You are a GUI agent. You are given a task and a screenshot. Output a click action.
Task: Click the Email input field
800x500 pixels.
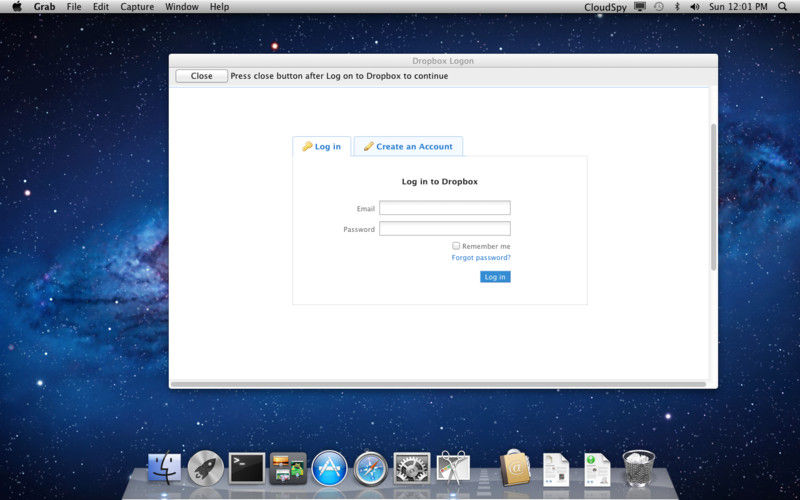click(445, 208)
